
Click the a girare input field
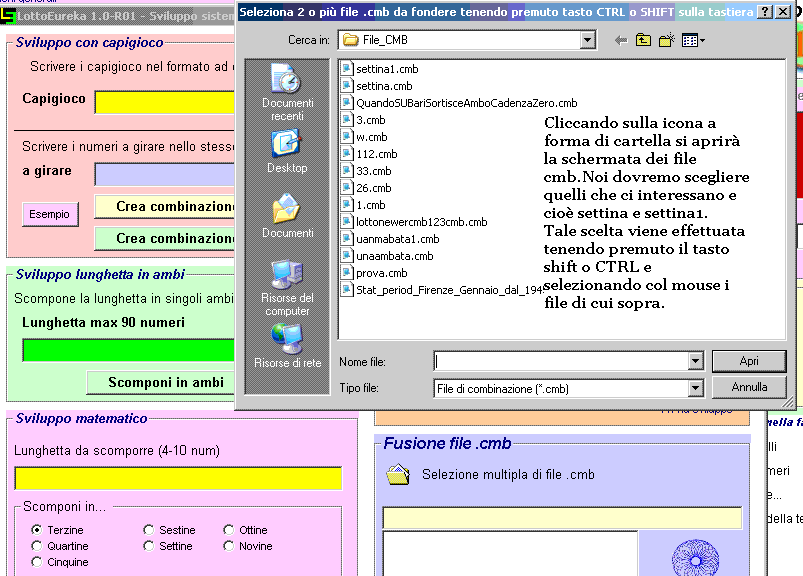tap(164, 175)
